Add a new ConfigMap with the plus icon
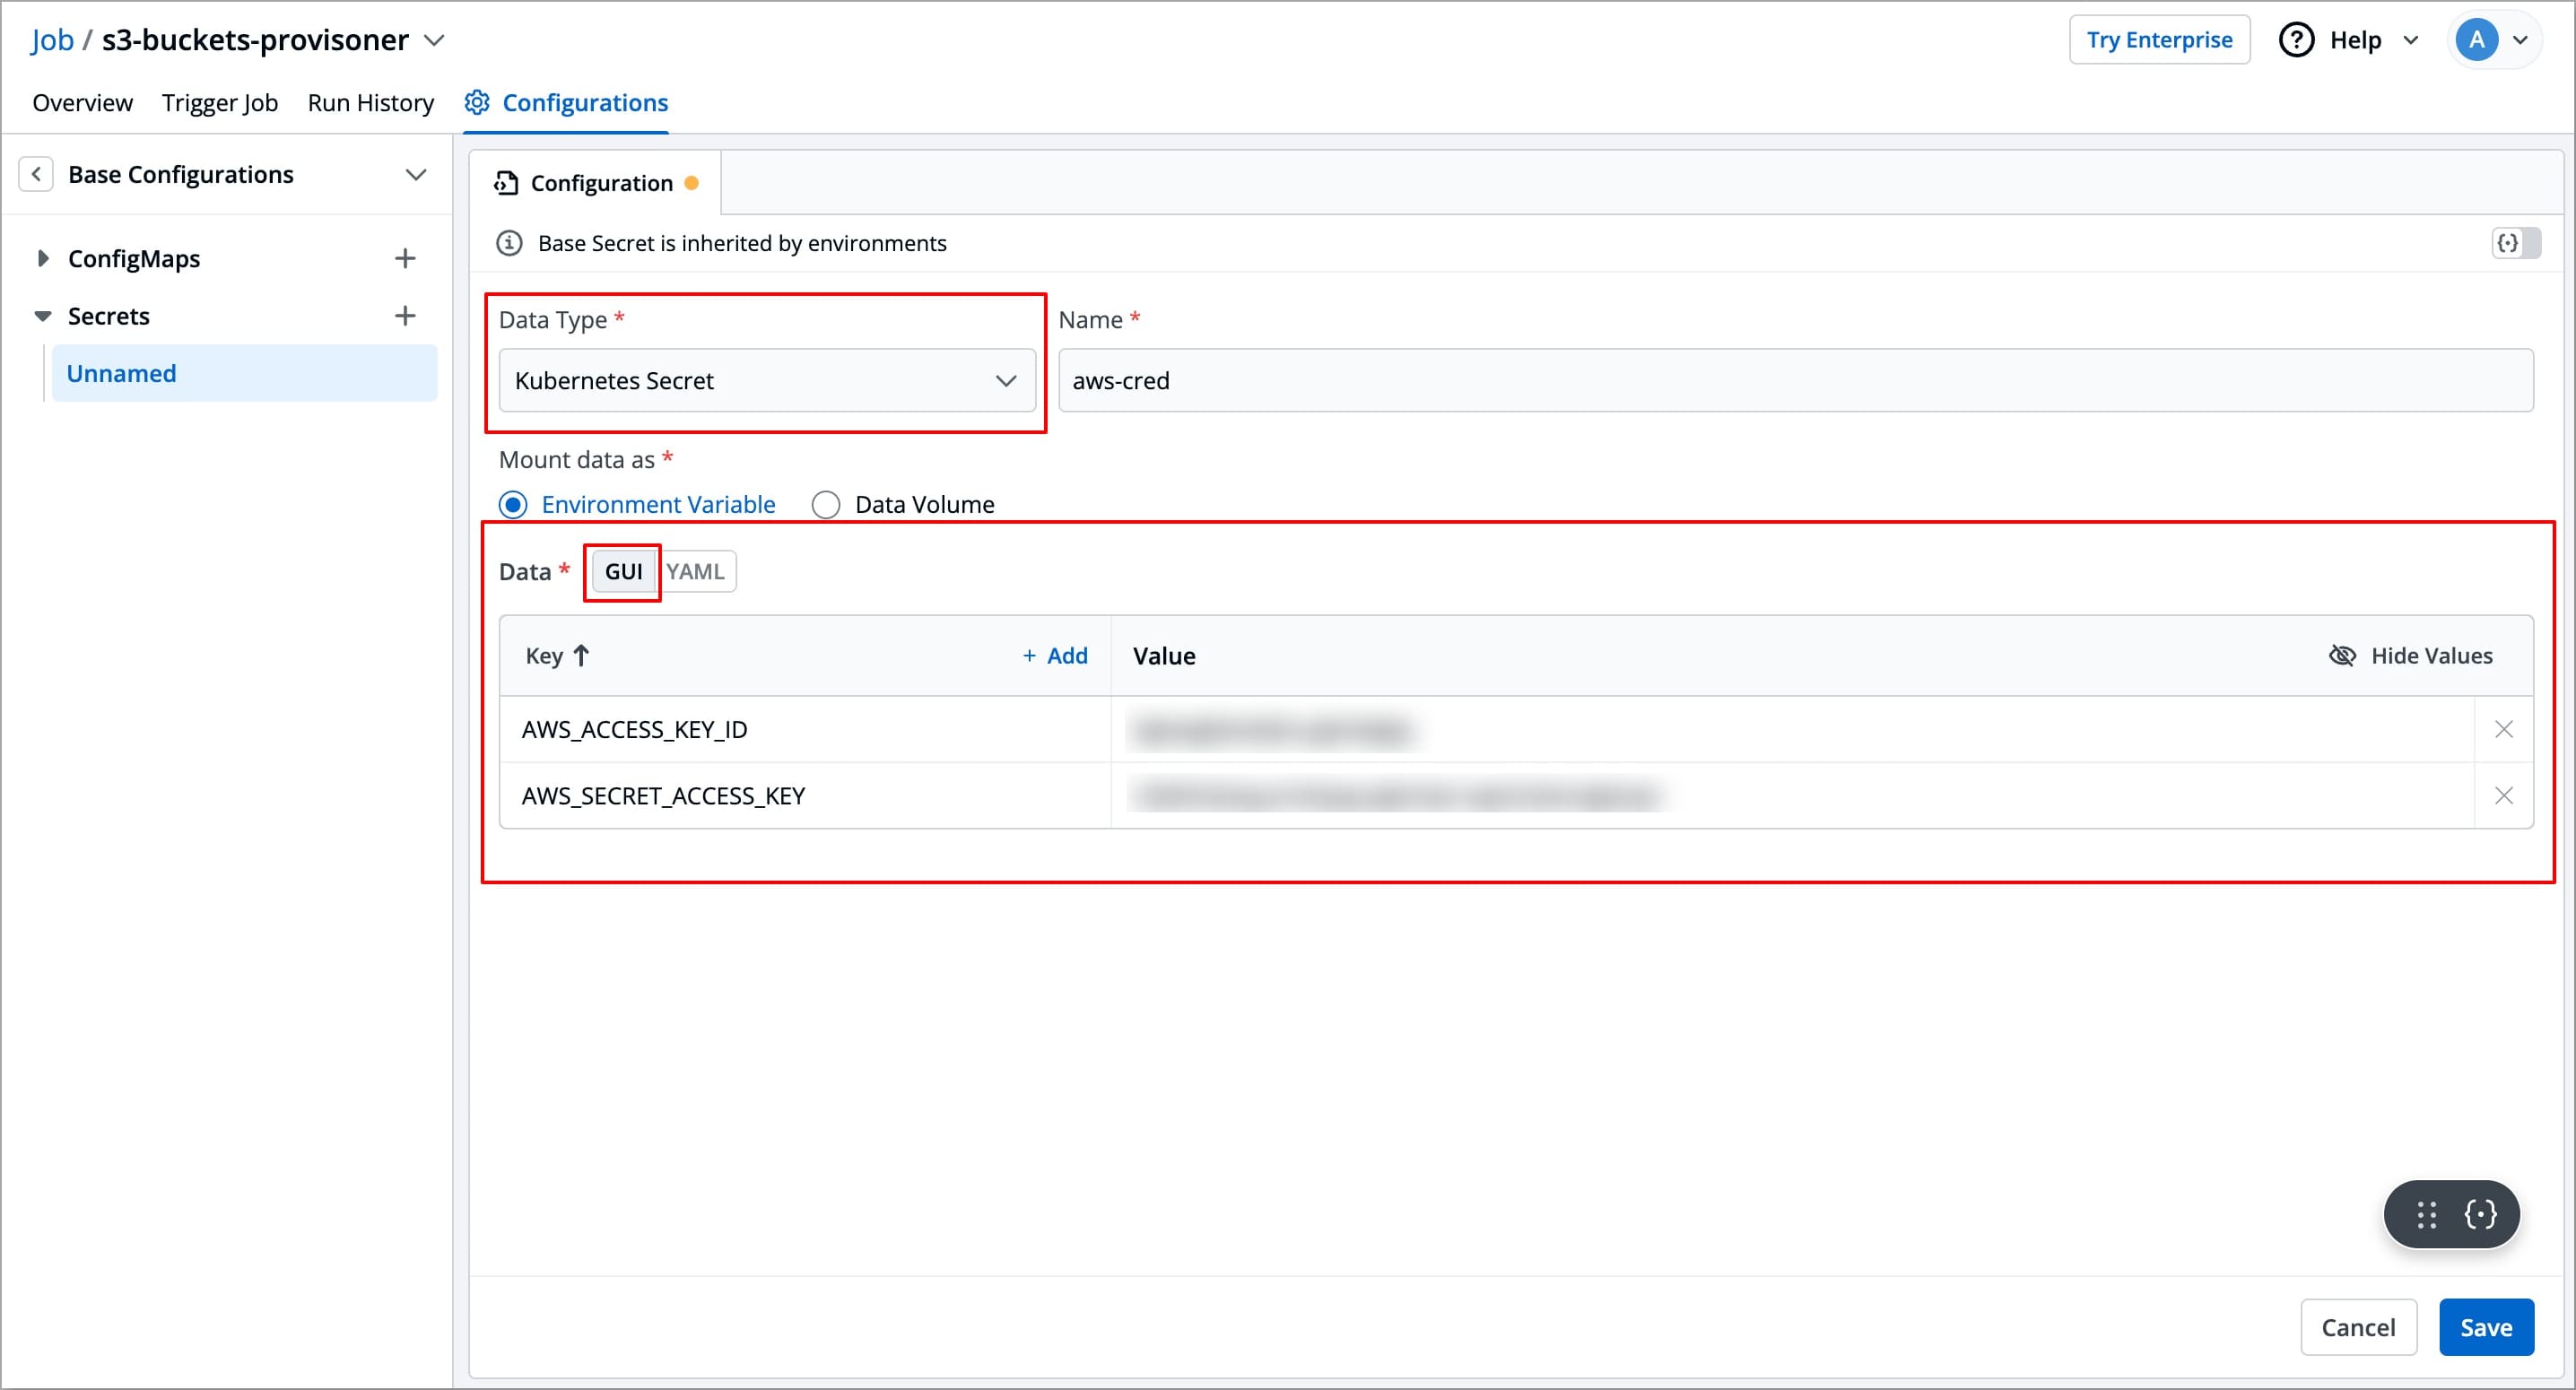Image resolution: width=2576 pixels, height=1390 pixels. coord(404,258)
